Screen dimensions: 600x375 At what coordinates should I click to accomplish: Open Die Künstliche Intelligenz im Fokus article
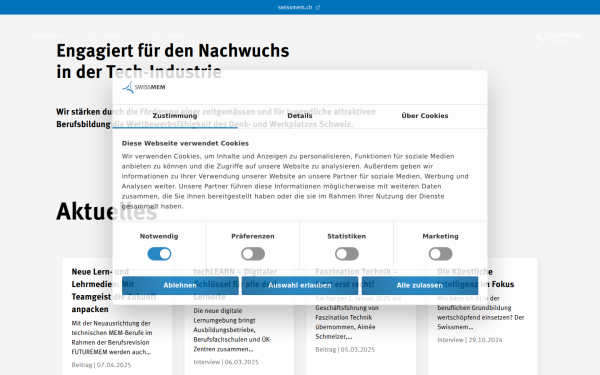point(483,316)
